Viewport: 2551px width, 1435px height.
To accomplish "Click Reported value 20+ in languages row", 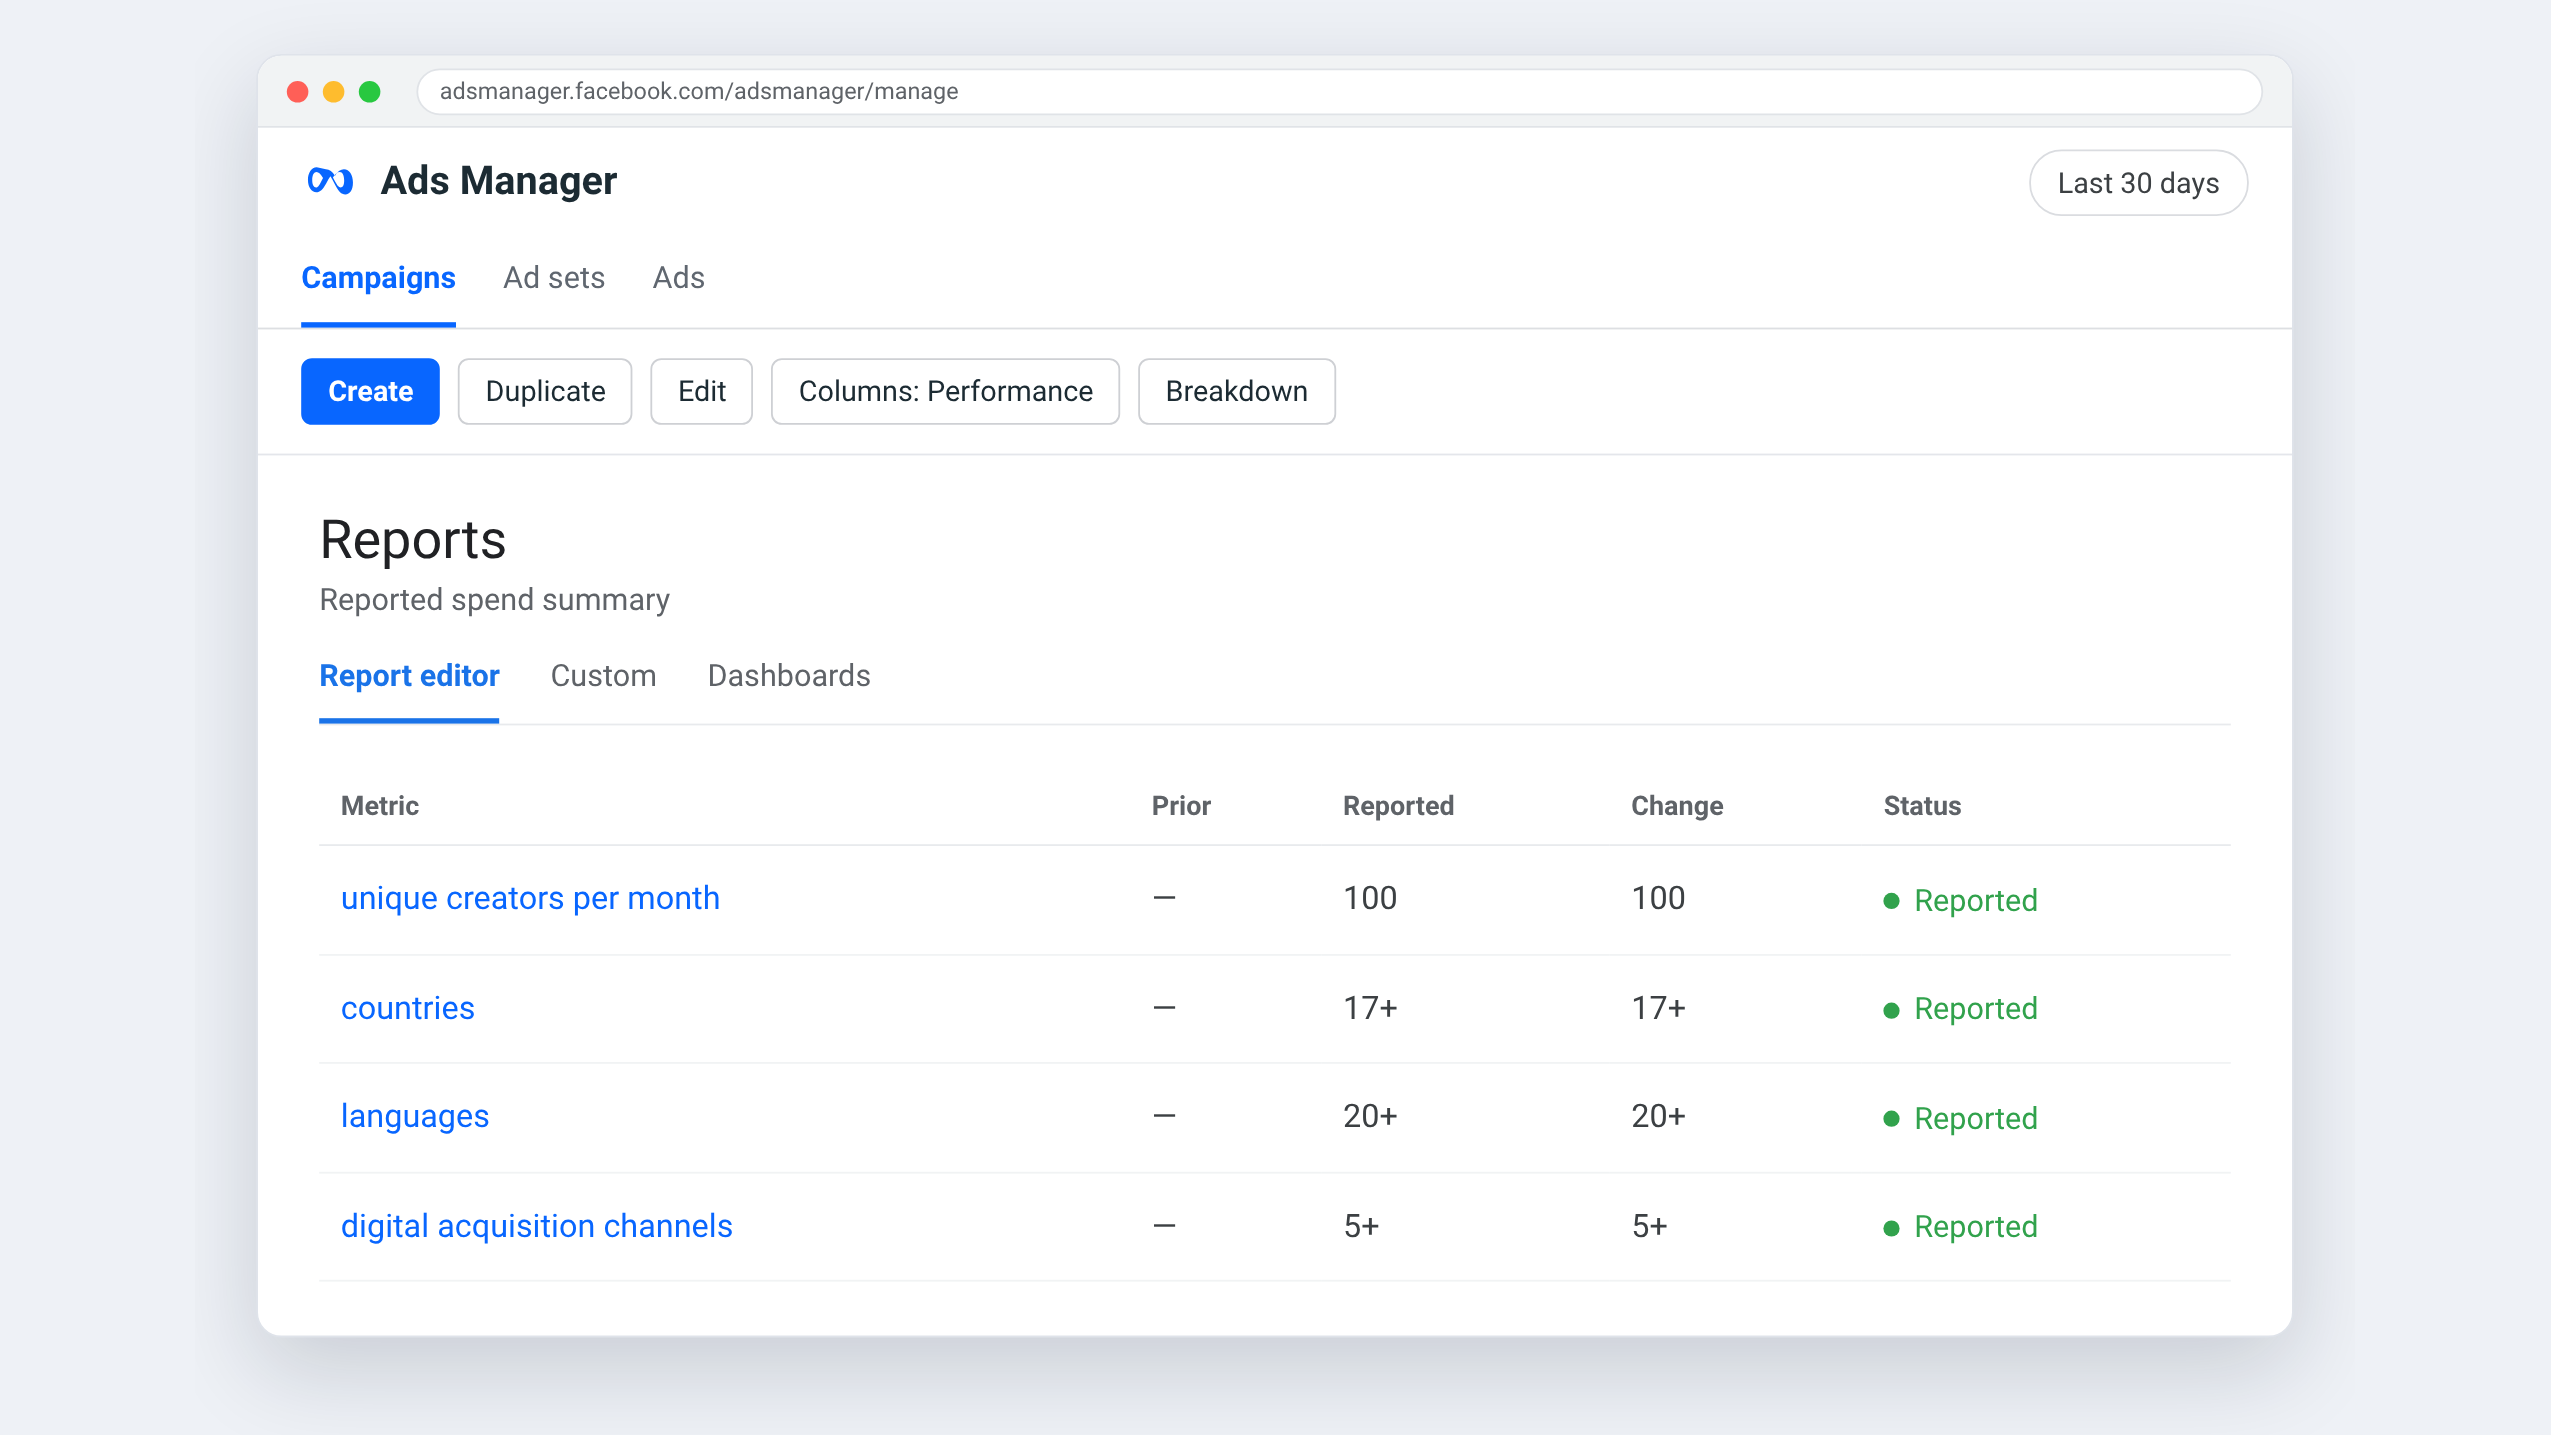I will point(1370,1117).
